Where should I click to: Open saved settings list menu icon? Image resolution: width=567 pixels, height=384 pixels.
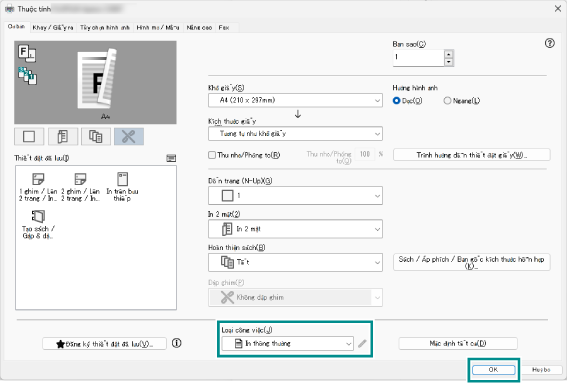[x=171, y=158]
